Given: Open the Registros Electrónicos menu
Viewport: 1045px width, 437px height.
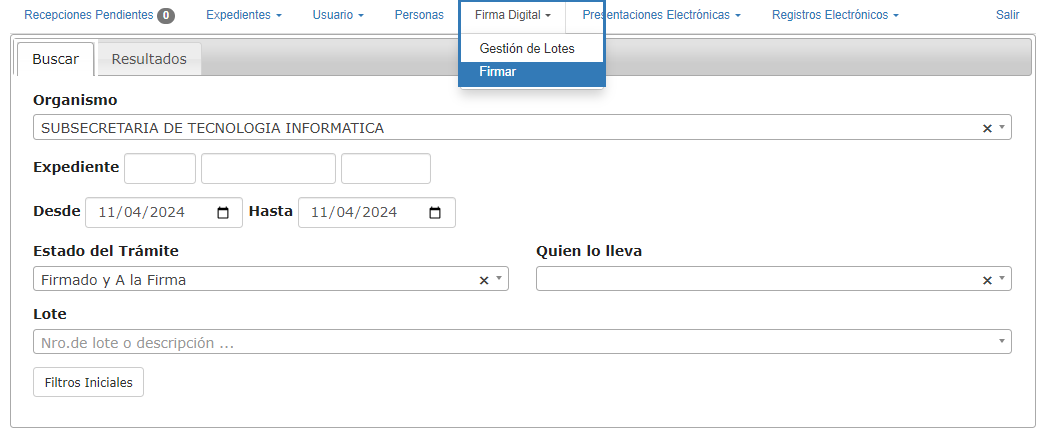Looking at the screenshot, I should (x=835, y=16).
